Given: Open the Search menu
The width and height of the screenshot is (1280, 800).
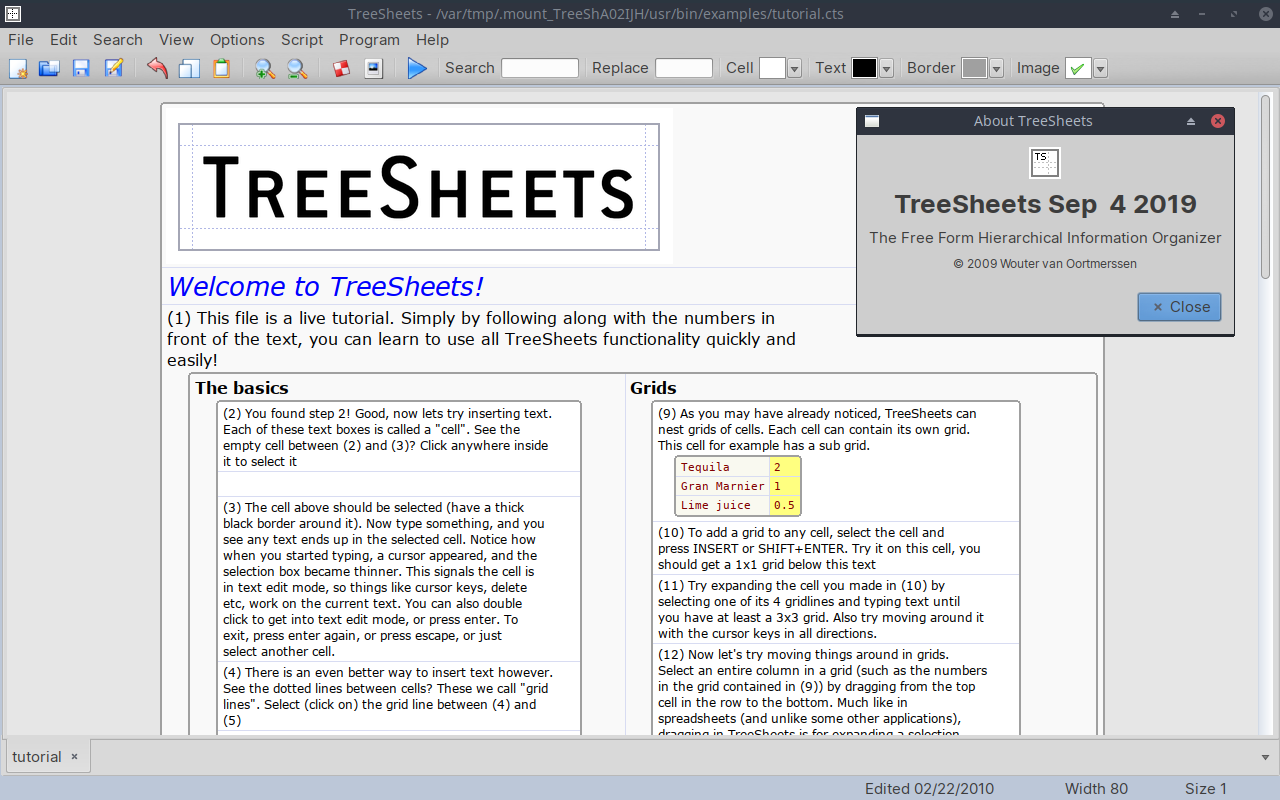Looking at the screenshot, I should 118,40.
